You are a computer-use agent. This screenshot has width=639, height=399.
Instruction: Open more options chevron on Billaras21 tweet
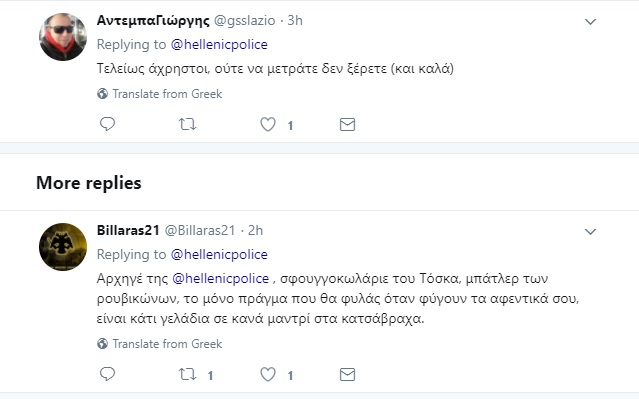click(x=591, y=232)
